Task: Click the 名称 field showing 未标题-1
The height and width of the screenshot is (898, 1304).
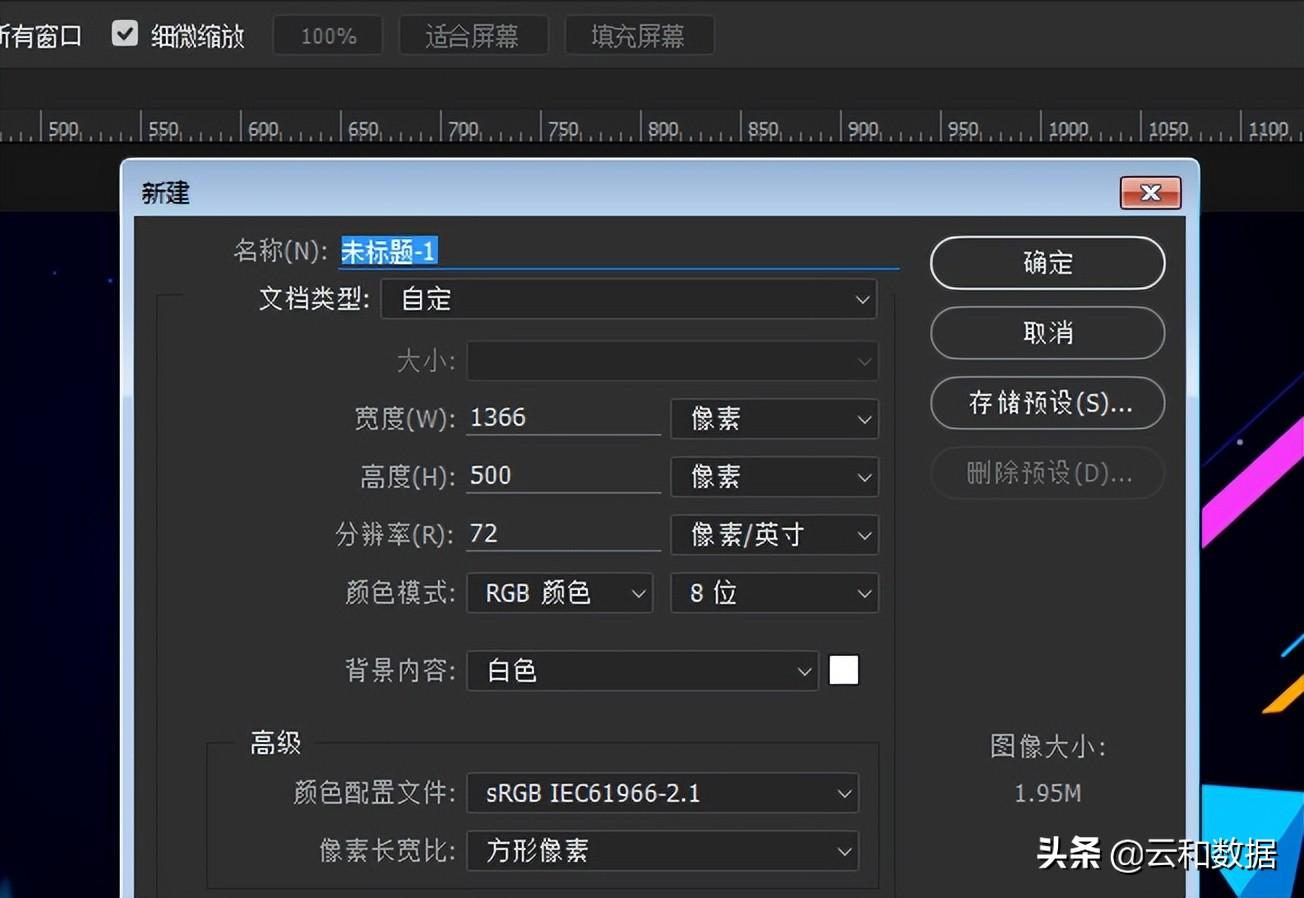Action: coord(618,252)
